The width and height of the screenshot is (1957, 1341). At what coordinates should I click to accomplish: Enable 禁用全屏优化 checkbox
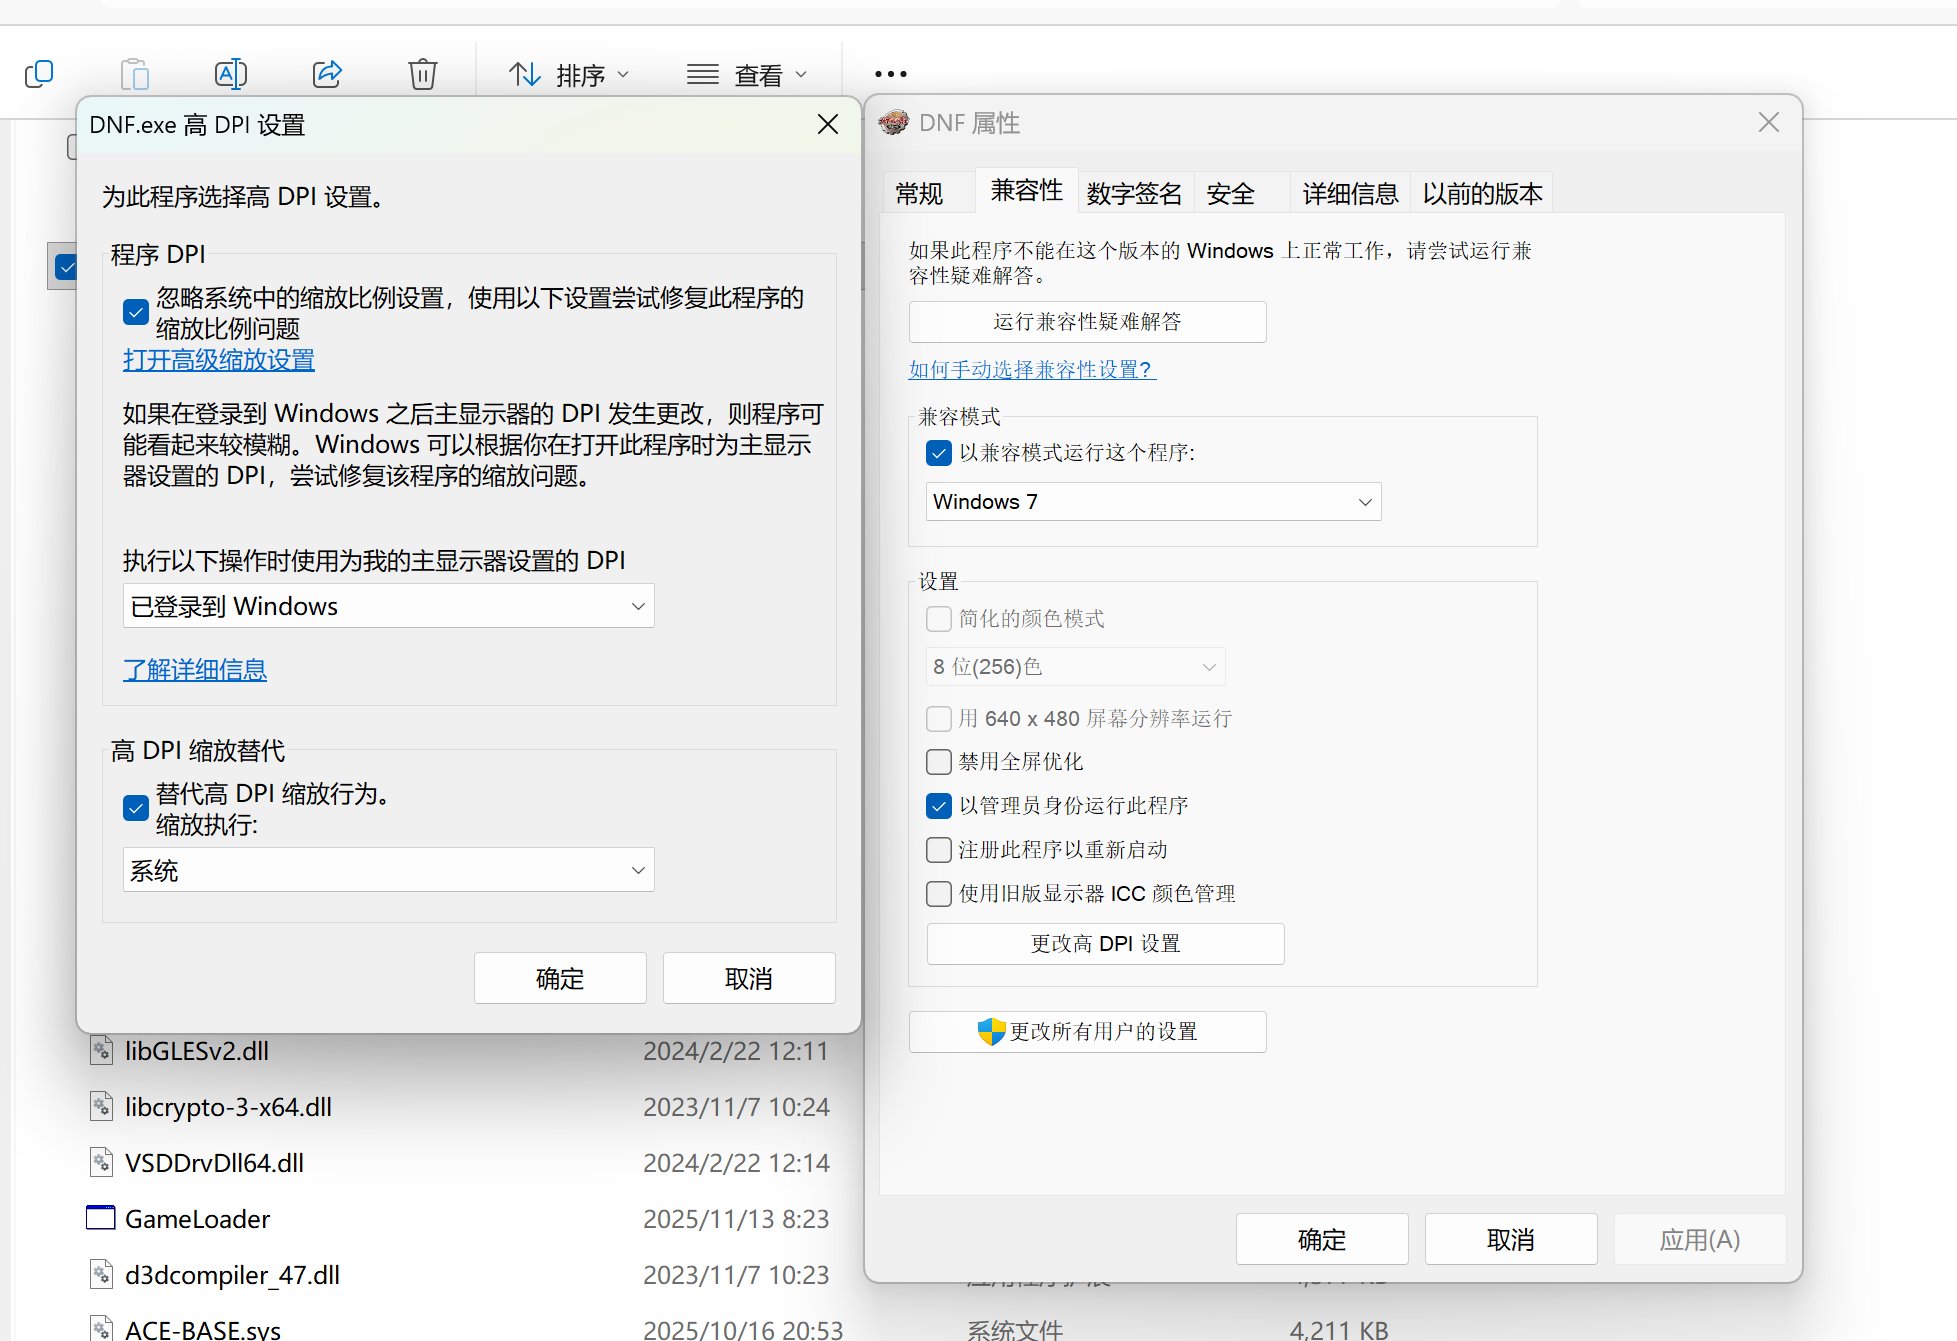tap(939, 762)
